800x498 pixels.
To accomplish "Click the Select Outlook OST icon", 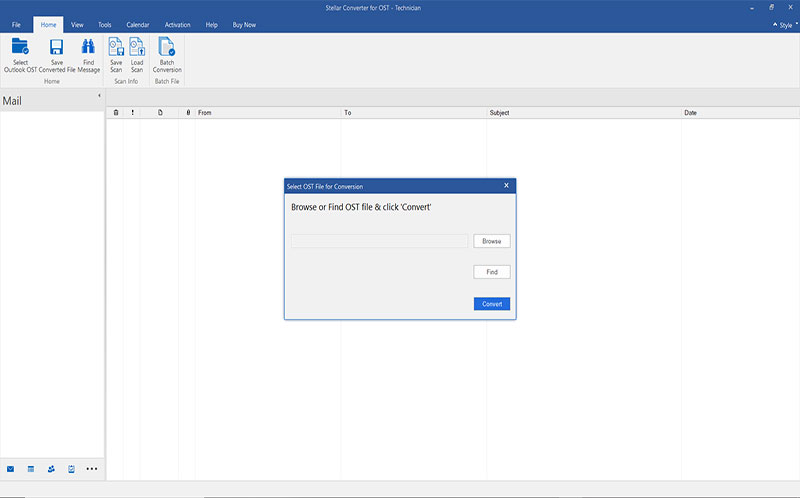I will 20,46.
